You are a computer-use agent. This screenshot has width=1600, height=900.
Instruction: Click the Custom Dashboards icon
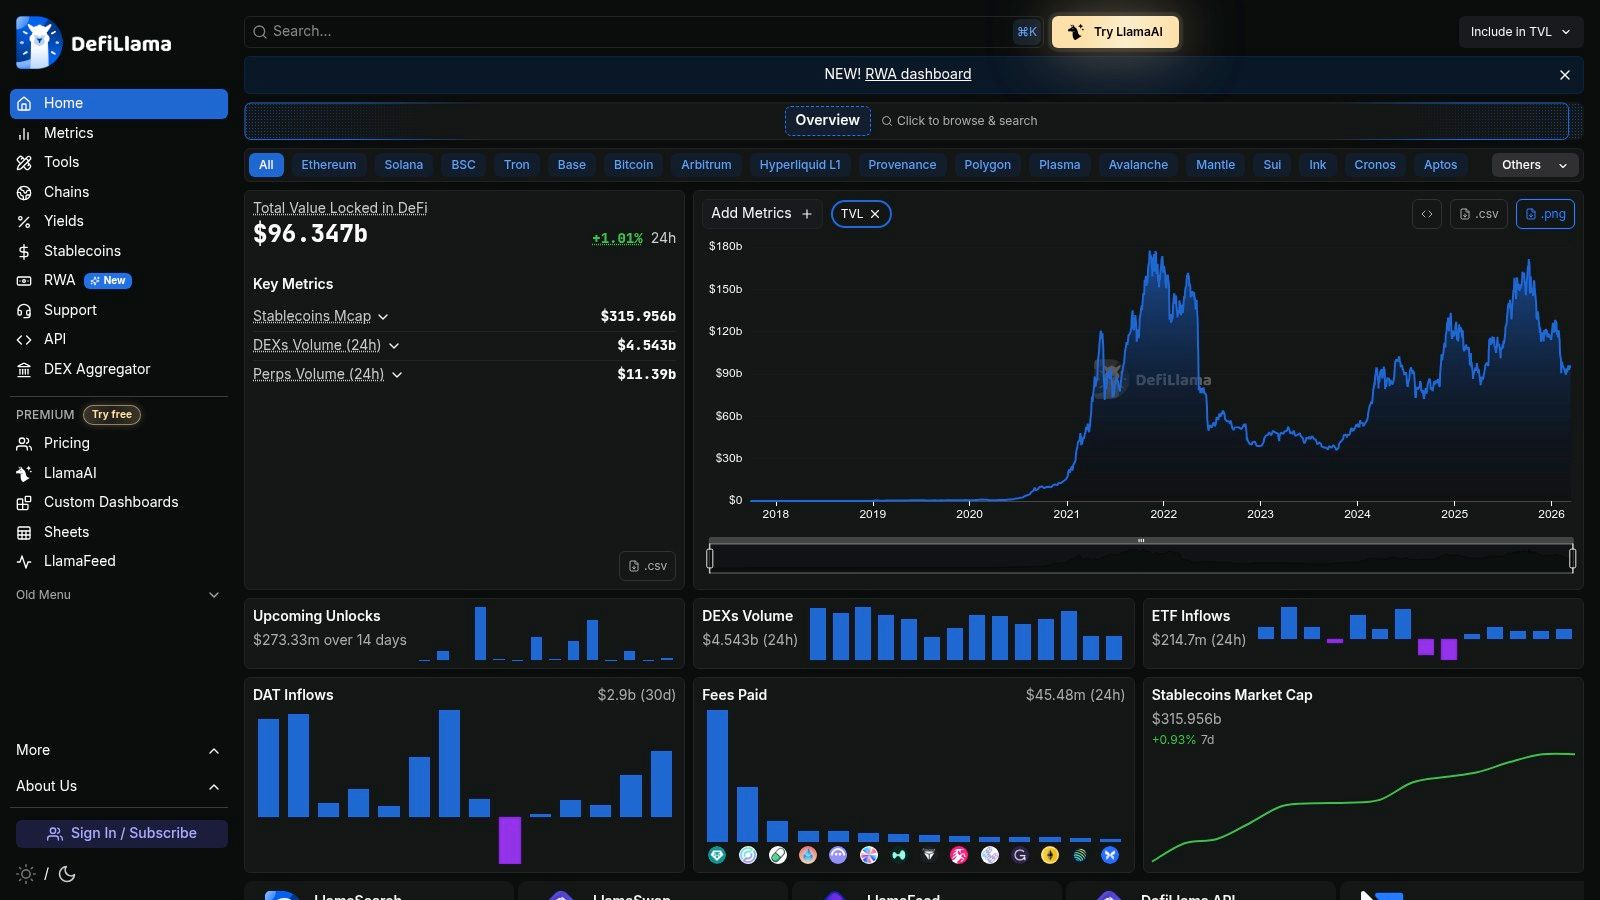point(24,503)
